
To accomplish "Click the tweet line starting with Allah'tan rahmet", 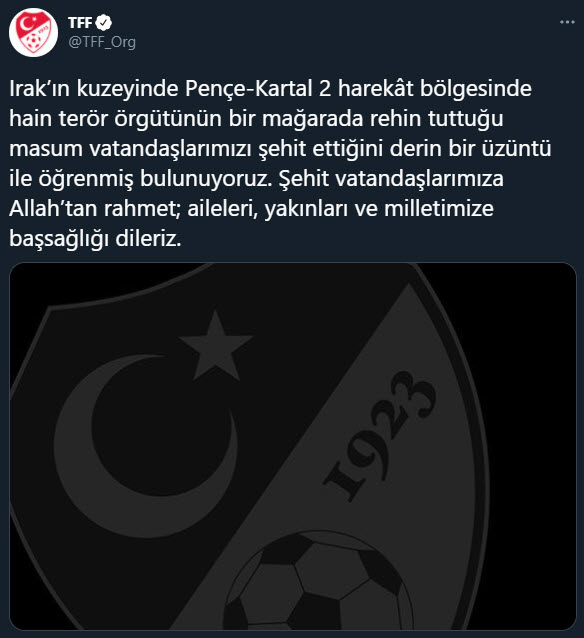I will 251,208.
